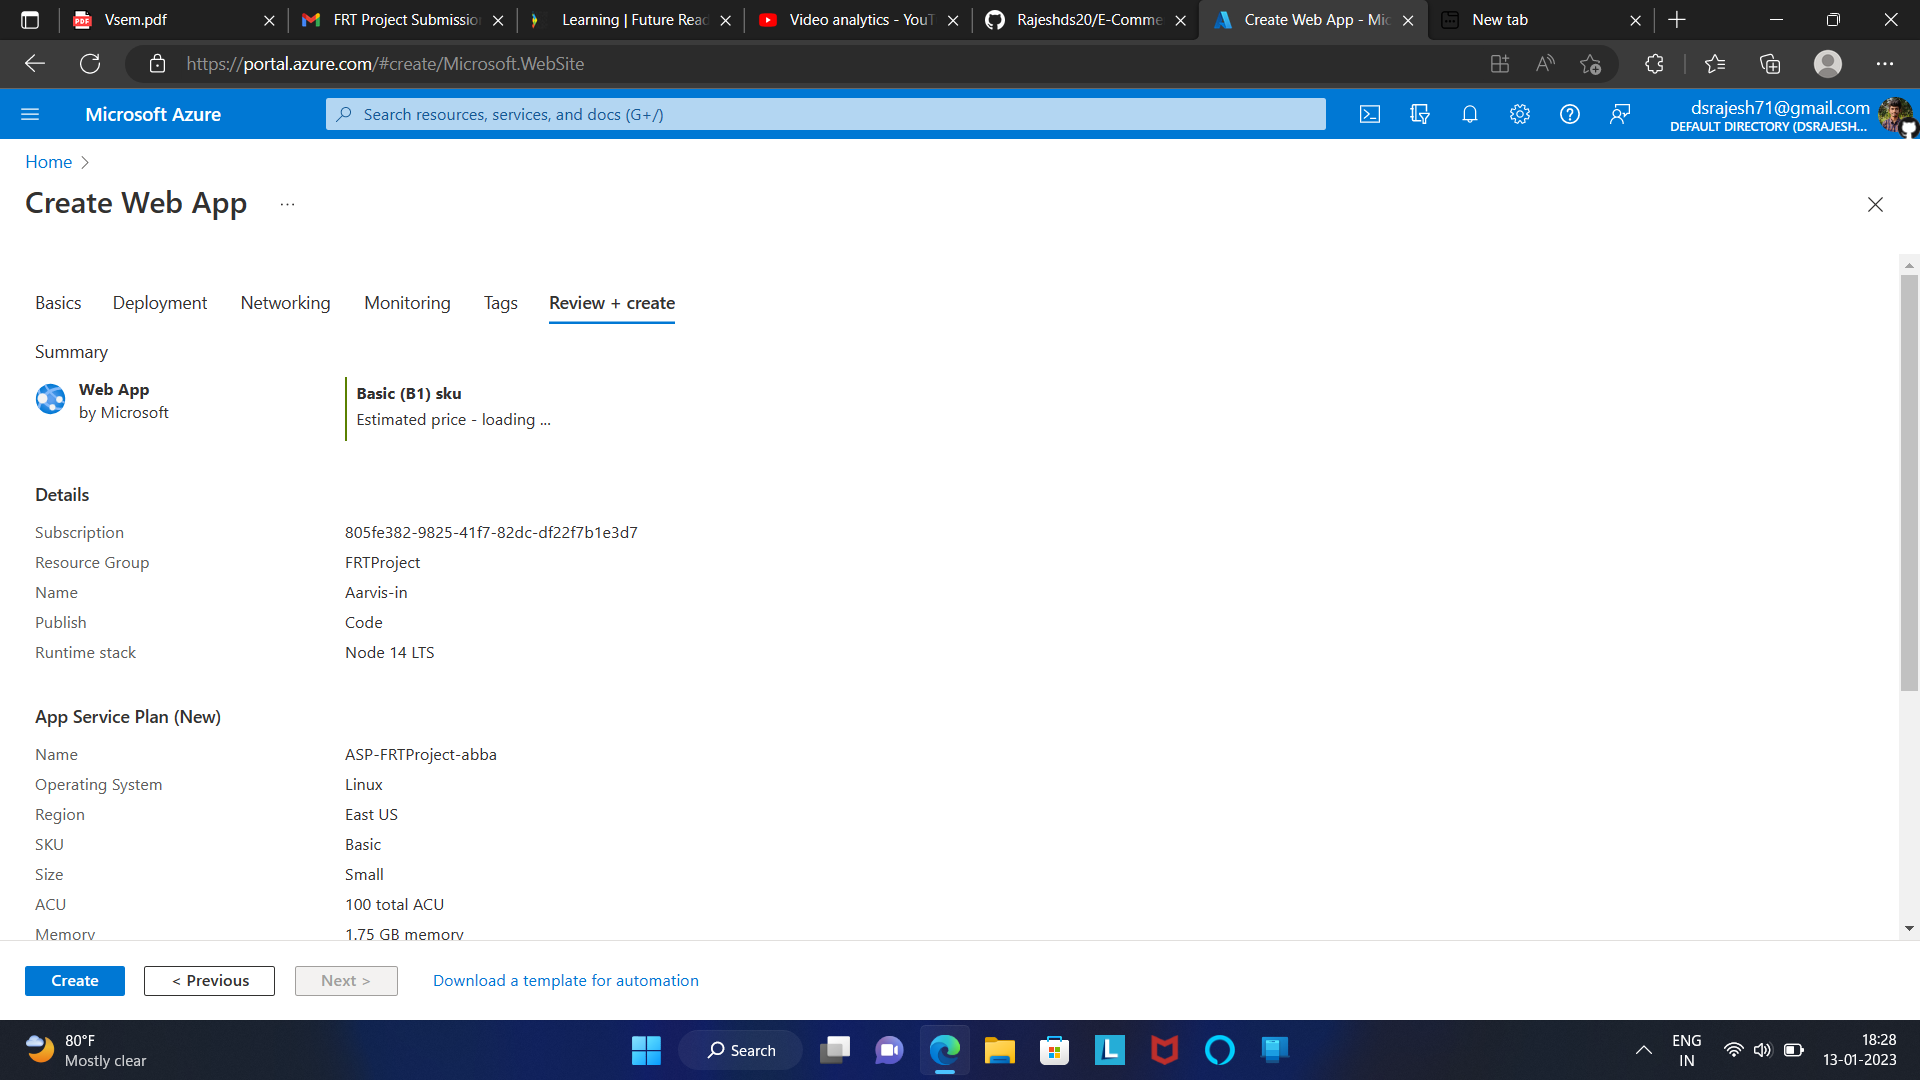Click Download a template for automation
Image resolution: width=1920 pixels, height=1080 pixels.
(x=566, y=981)
